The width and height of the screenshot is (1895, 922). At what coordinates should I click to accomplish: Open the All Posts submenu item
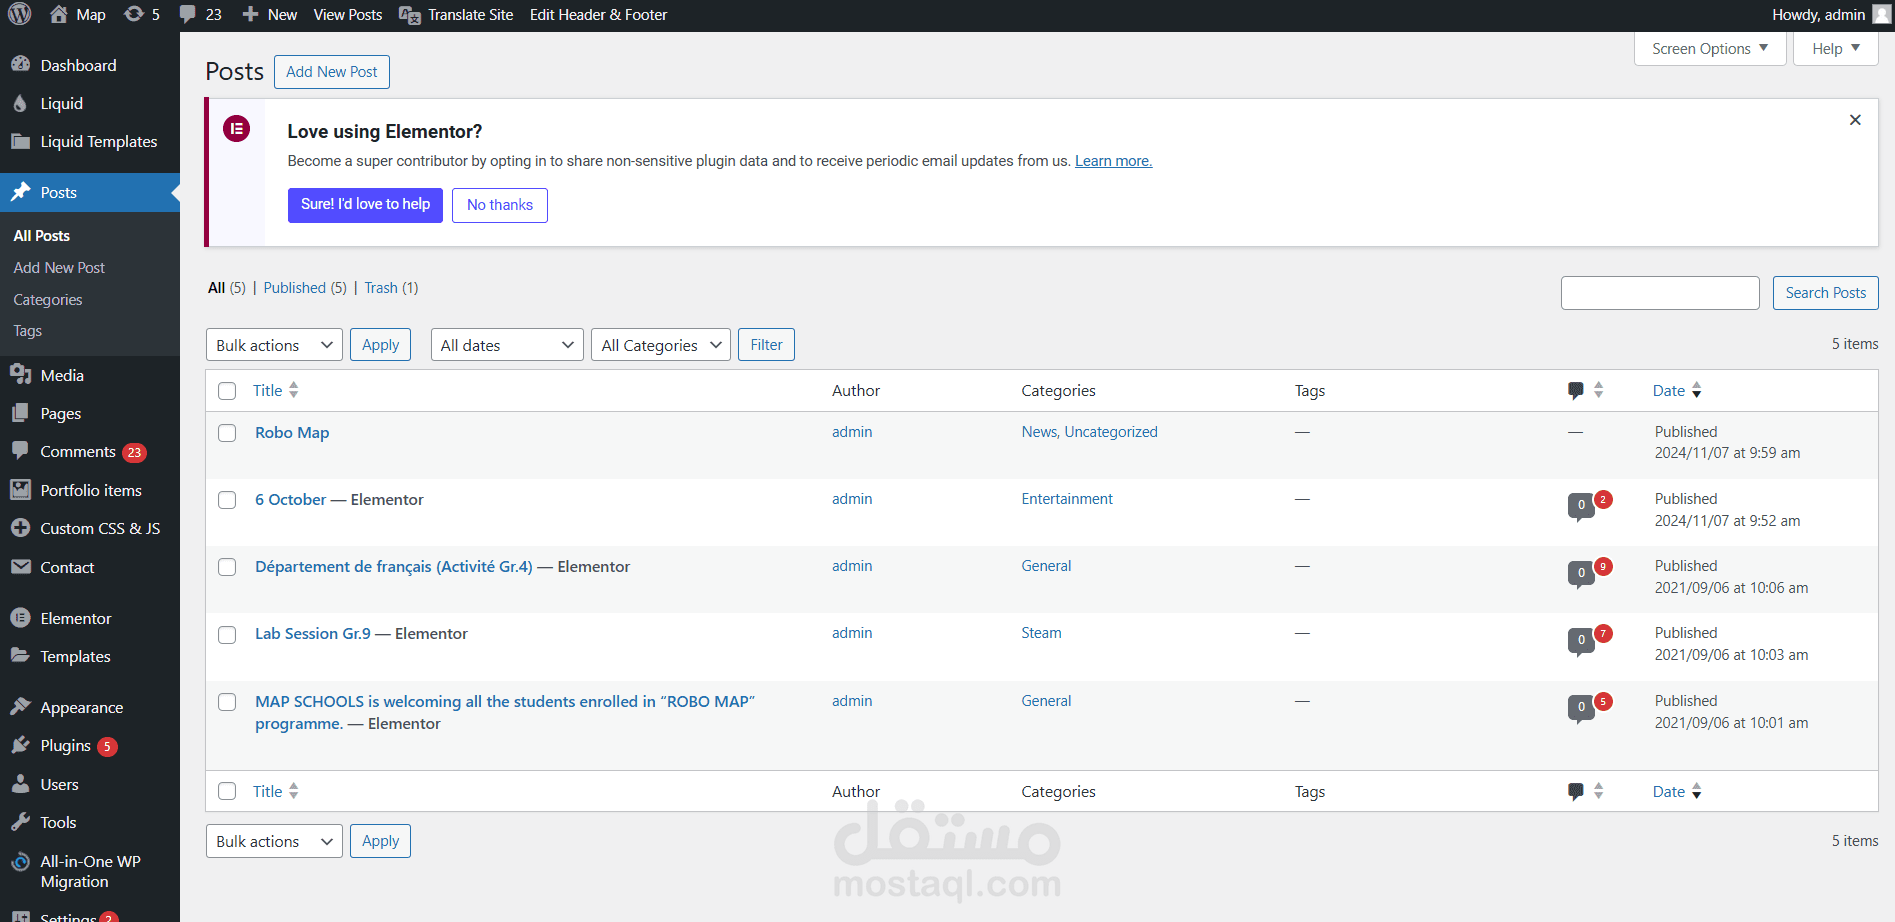(41, 236)
